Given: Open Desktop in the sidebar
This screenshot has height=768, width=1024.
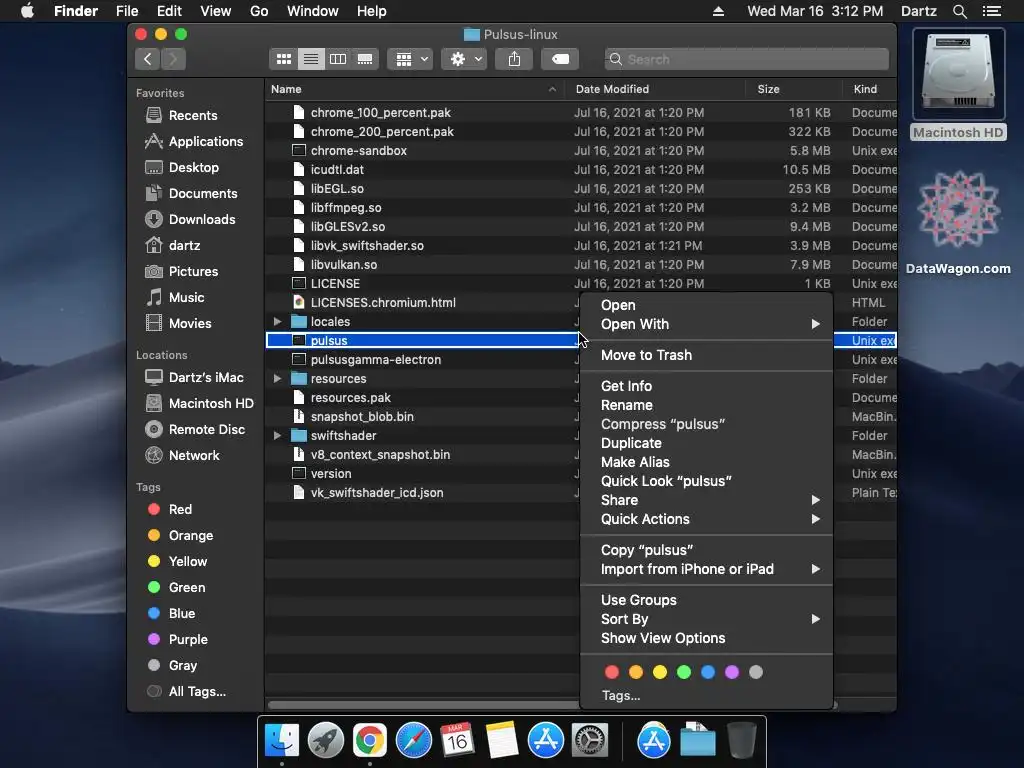Looking at the screenshot, I should tap(182, 168).
